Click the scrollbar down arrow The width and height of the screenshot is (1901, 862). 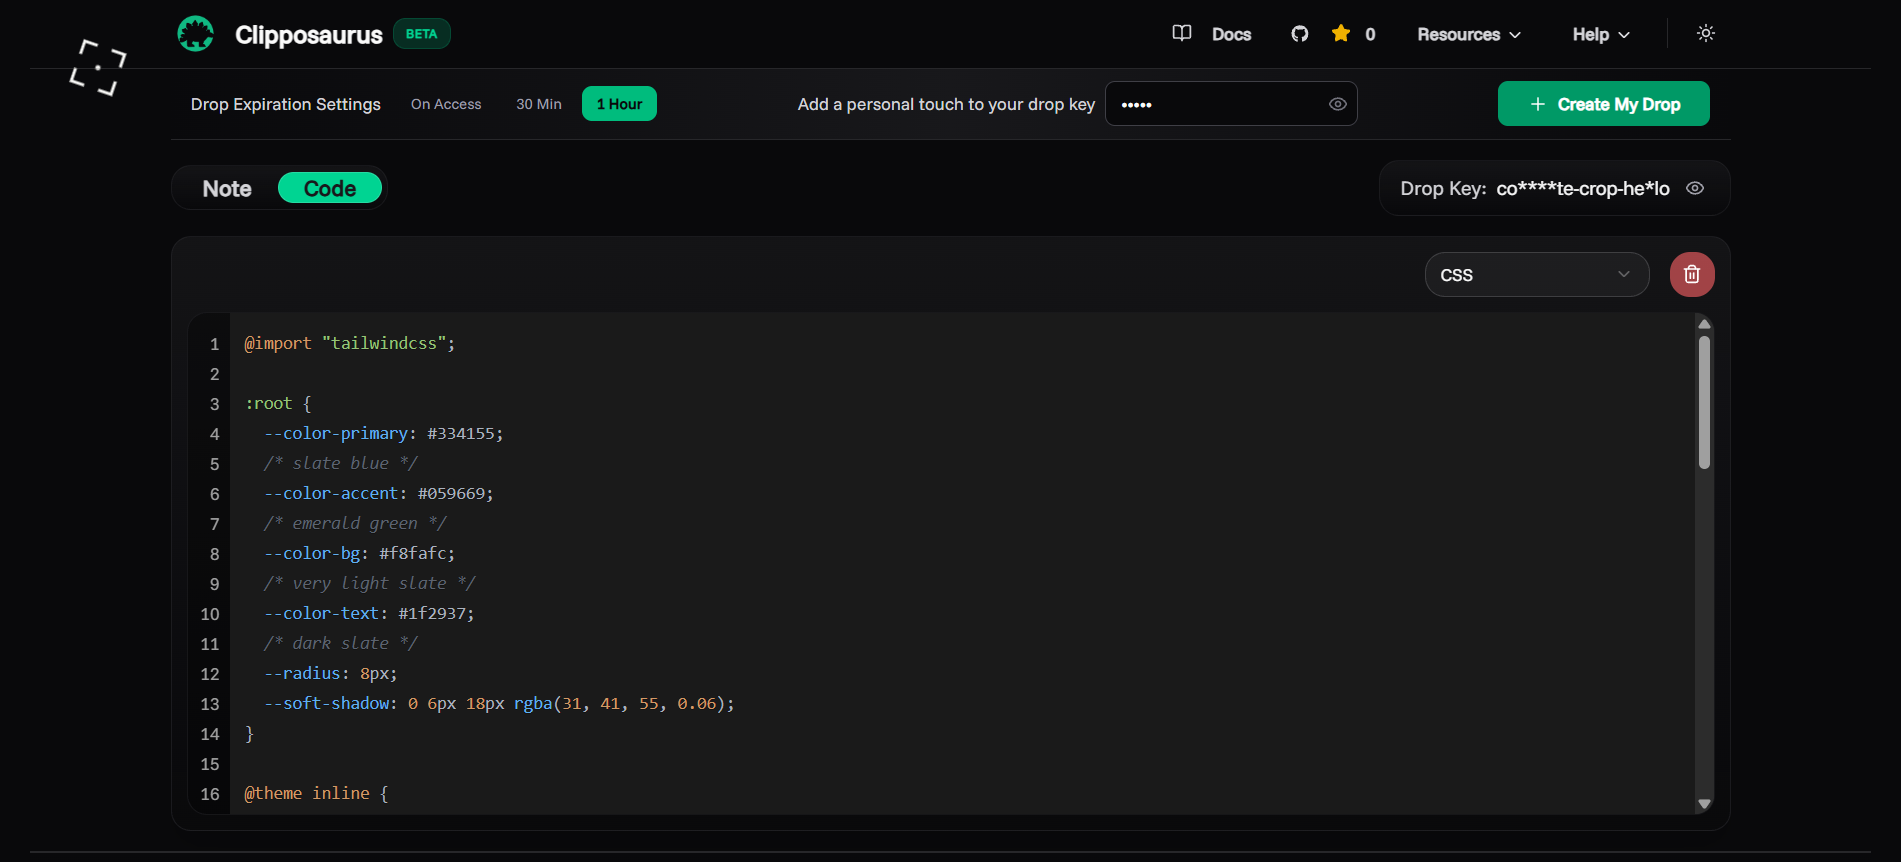[1704, 804]
